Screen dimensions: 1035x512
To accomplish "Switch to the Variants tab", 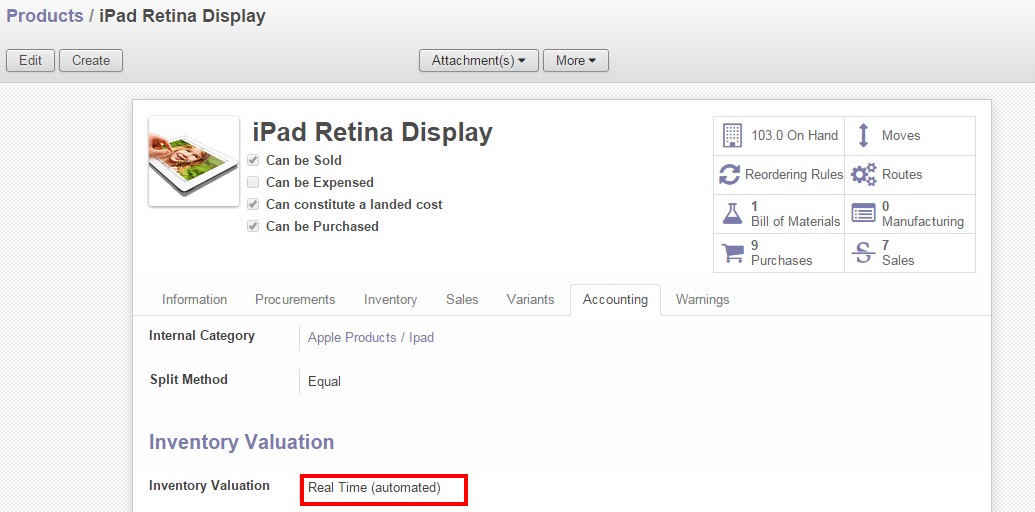I will pyautogui.click(x=530, y=300).
